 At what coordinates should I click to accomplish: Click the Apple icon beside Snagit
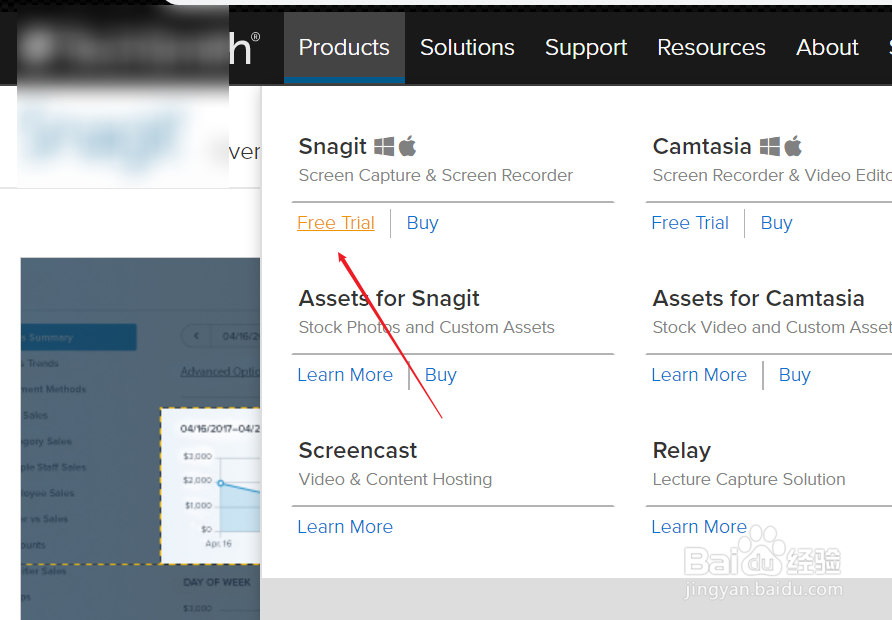pos(407,146)
